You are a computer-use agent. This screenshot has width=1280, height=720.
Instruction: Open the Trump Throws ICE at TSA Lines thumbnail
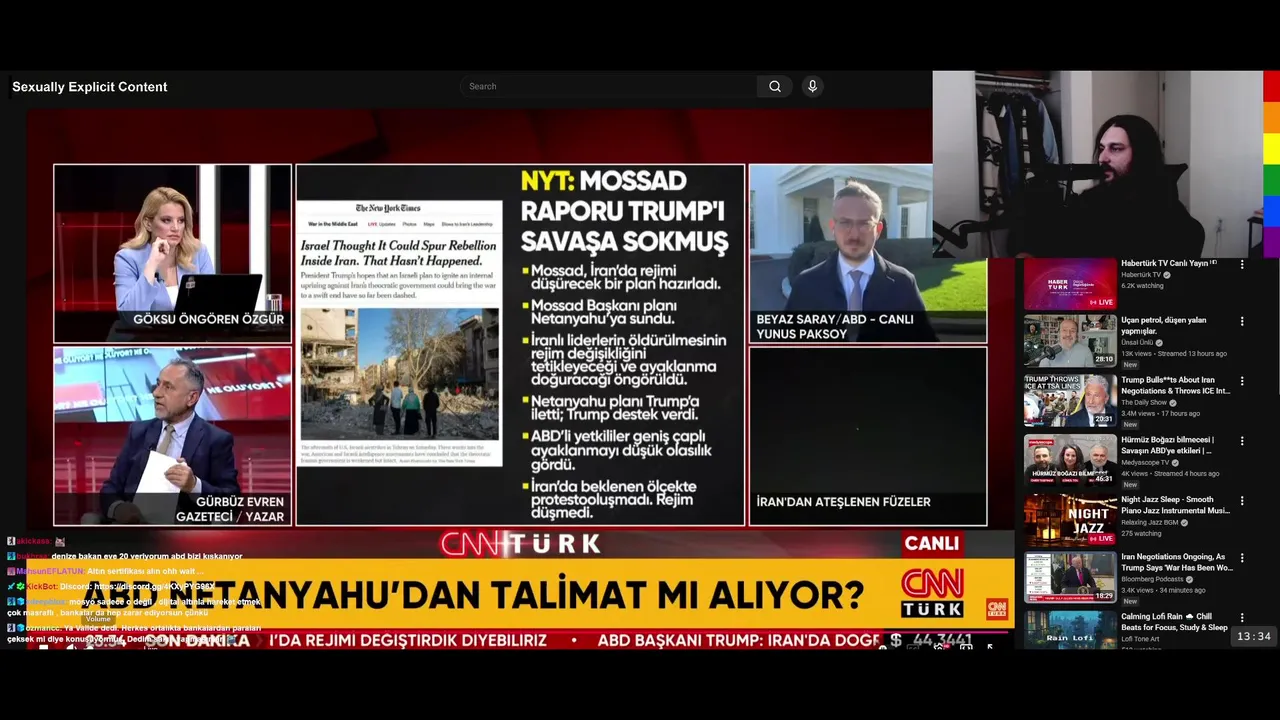1070,400
